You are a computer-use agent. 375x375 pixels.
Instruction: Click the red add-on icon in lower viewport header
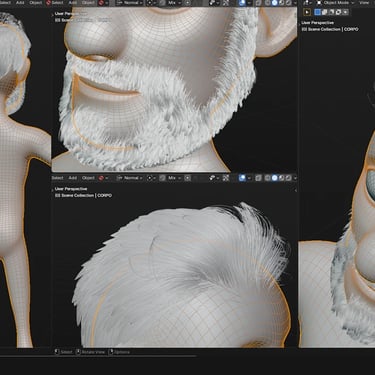click(x=101, y=178)
